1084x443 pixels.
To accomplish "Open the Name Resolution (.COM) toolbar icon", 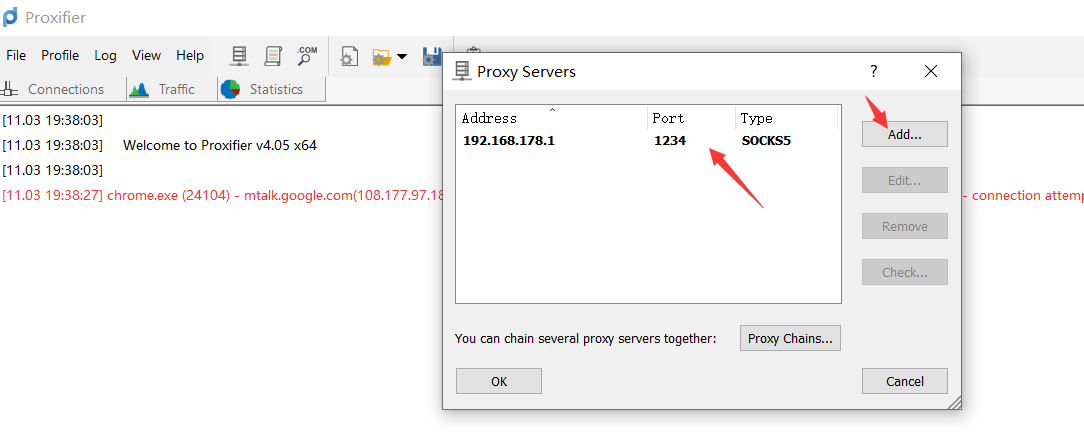I will (x=307, y=56).
